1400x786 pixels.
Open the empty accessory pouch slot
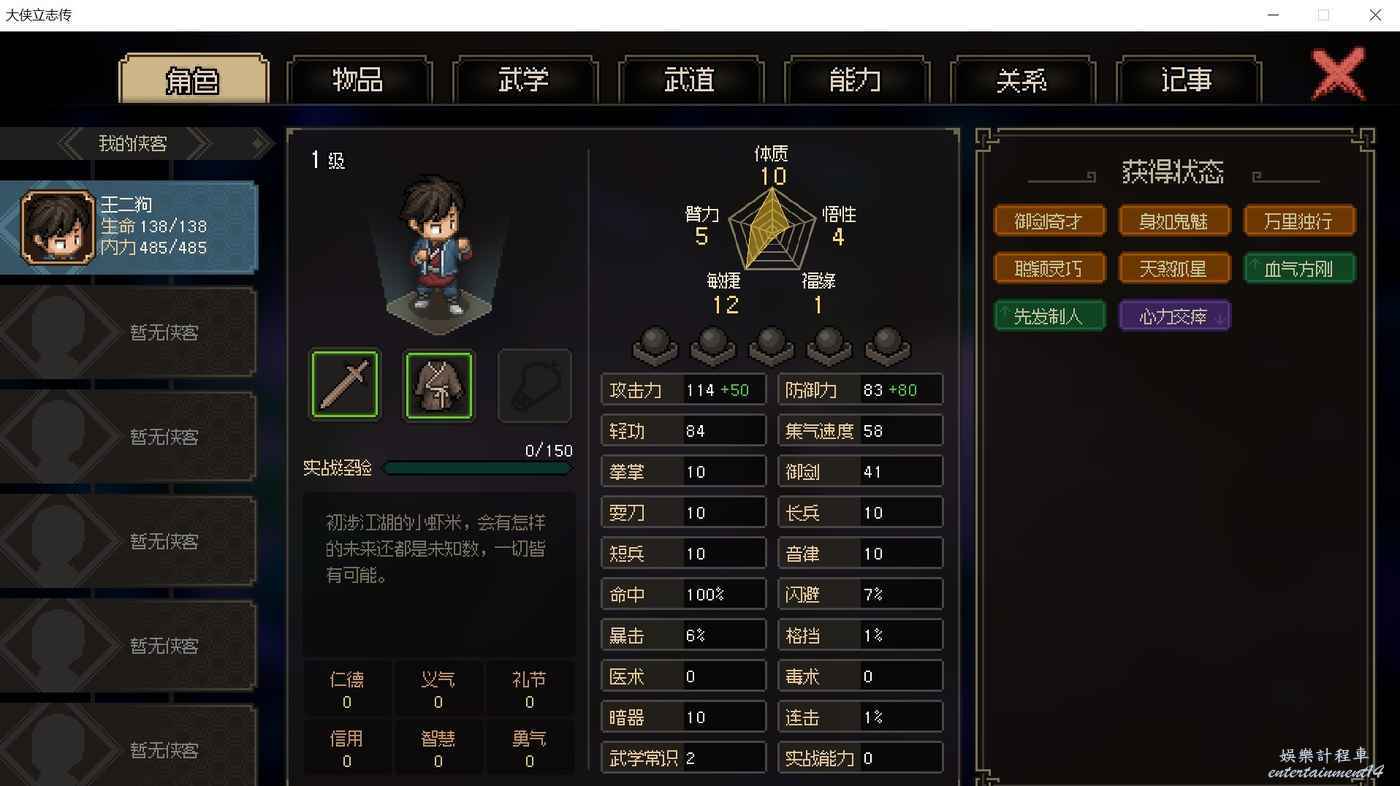534,385
